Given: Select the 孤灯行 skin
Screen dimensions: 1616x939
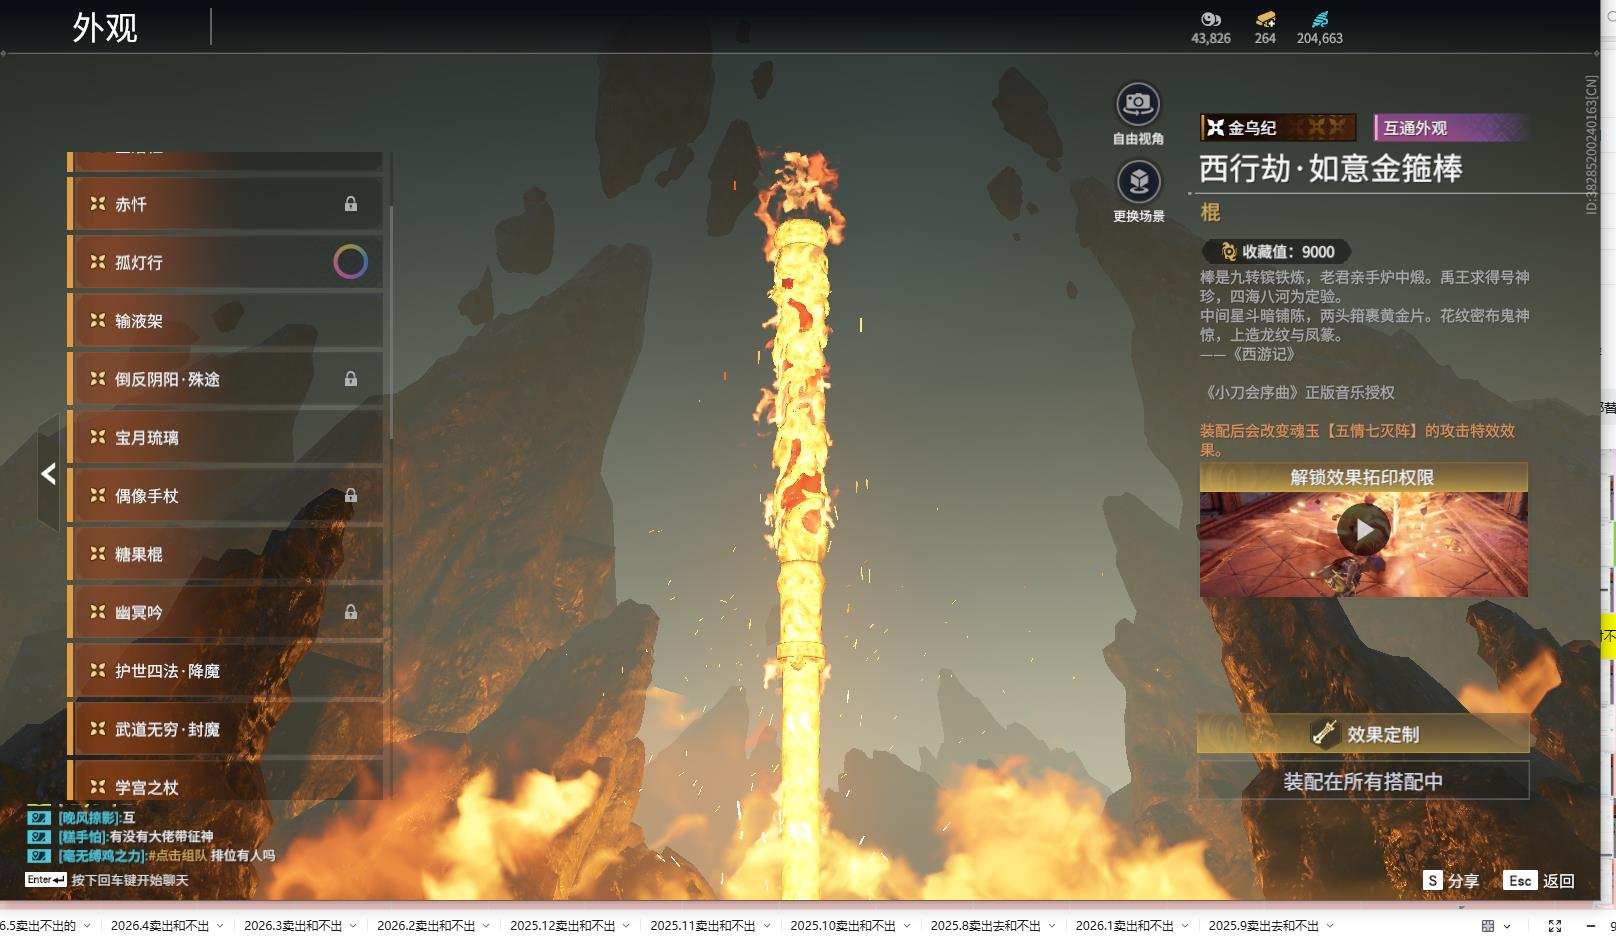Looking at the screenshot, I should [x=226, y=262].
